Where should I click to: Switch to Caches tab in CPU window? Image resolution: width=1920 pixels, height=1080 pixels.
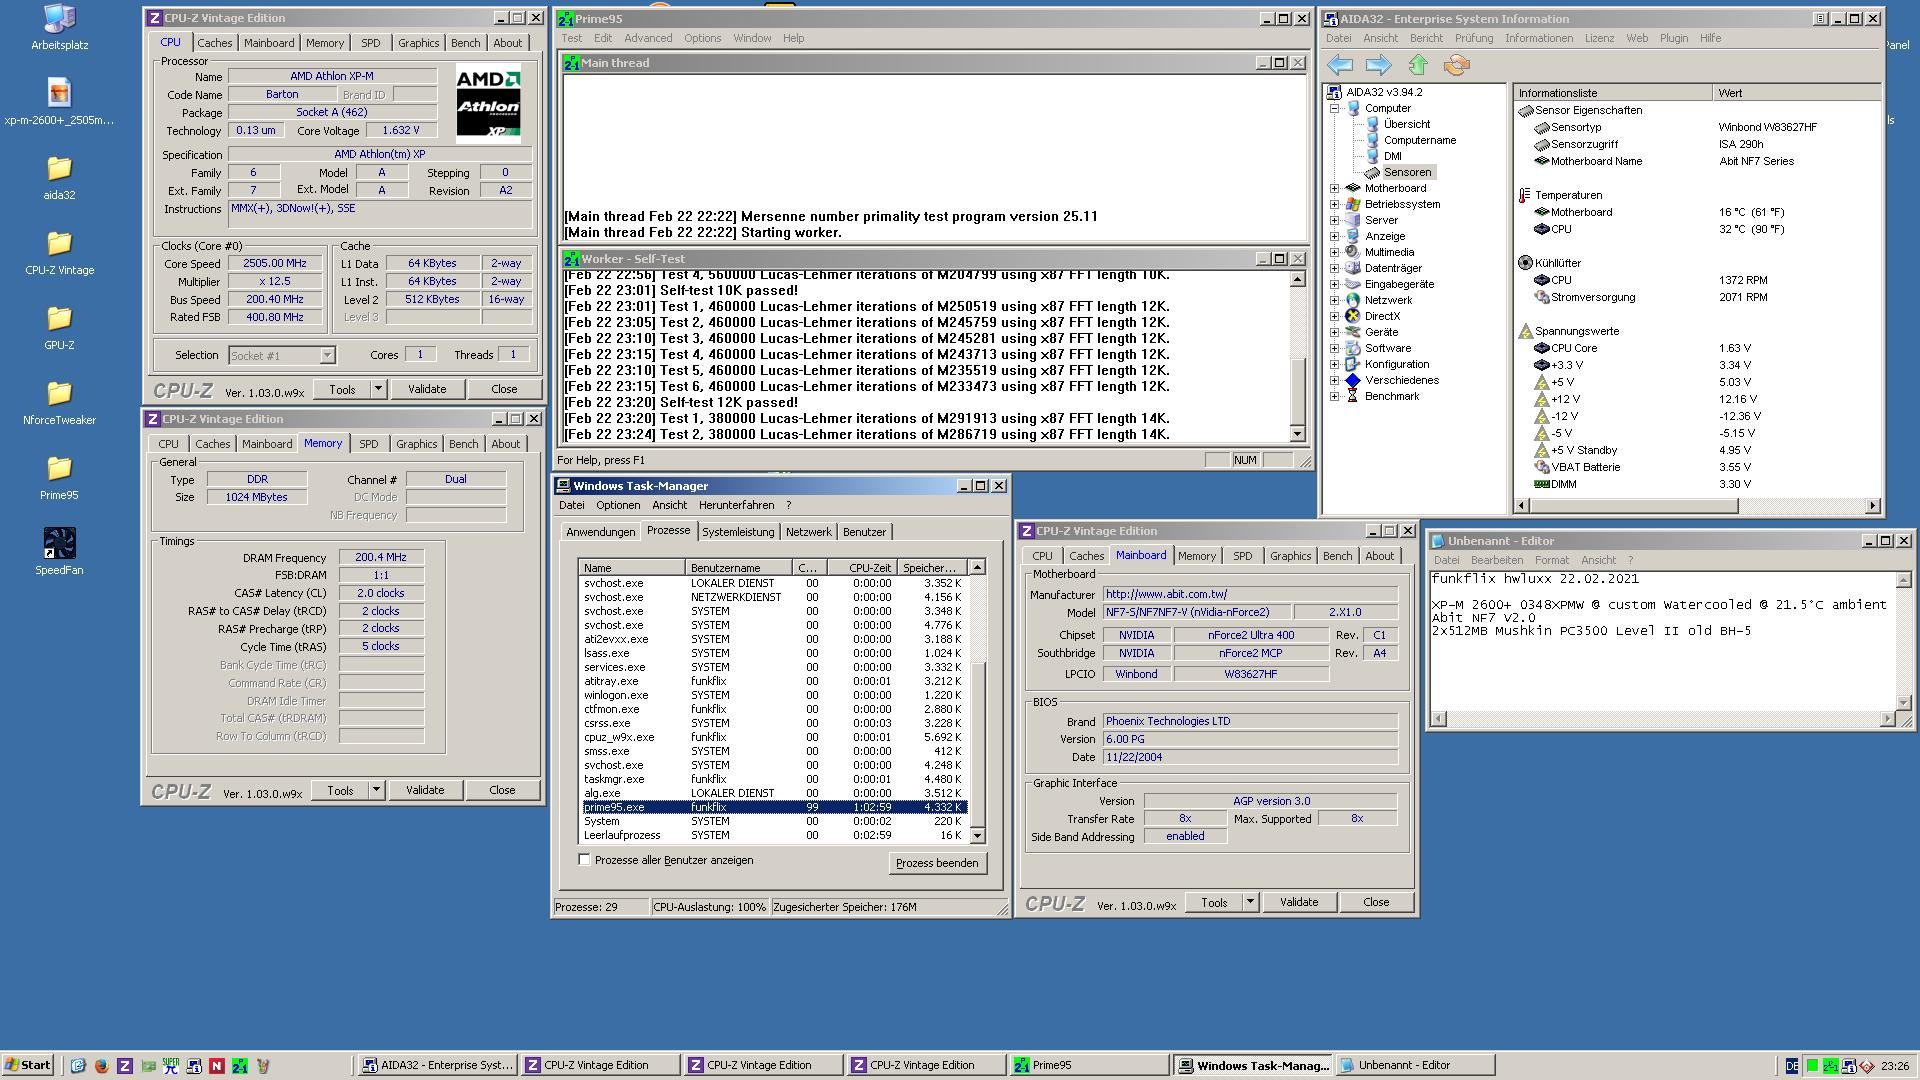pyautogui.click(x=214, y=43)
